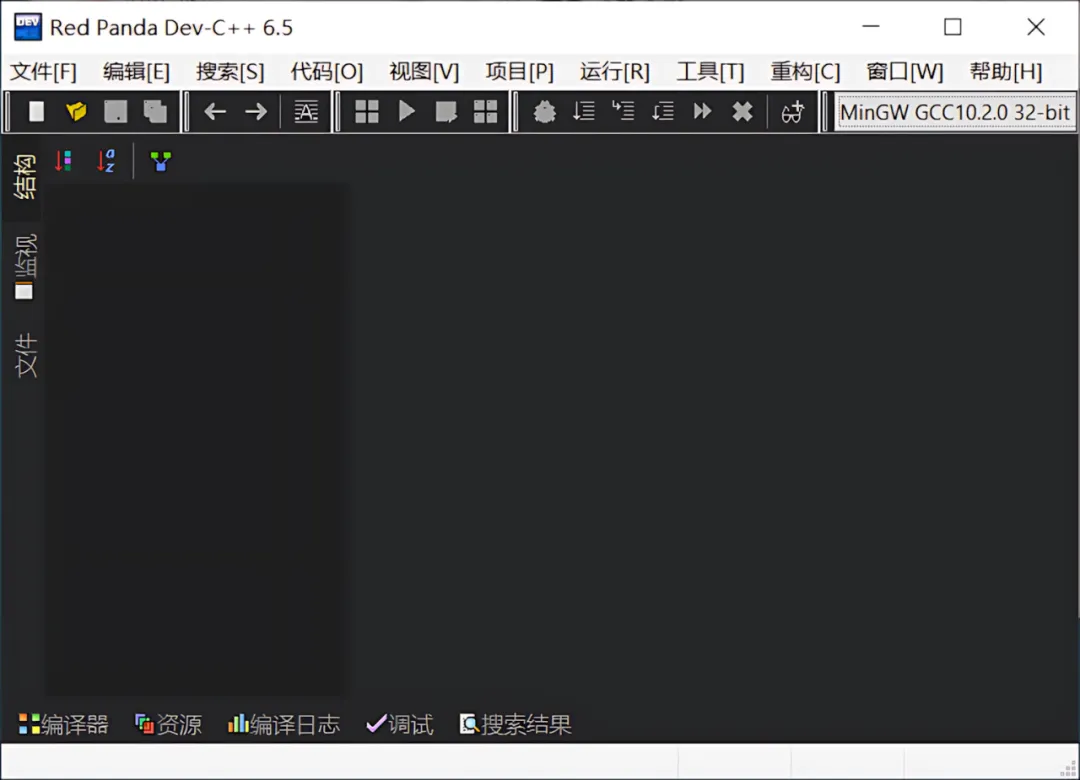Open the compiler set MinGW GCC dropdown
1080x780 pixels.
tap(955, 112)
